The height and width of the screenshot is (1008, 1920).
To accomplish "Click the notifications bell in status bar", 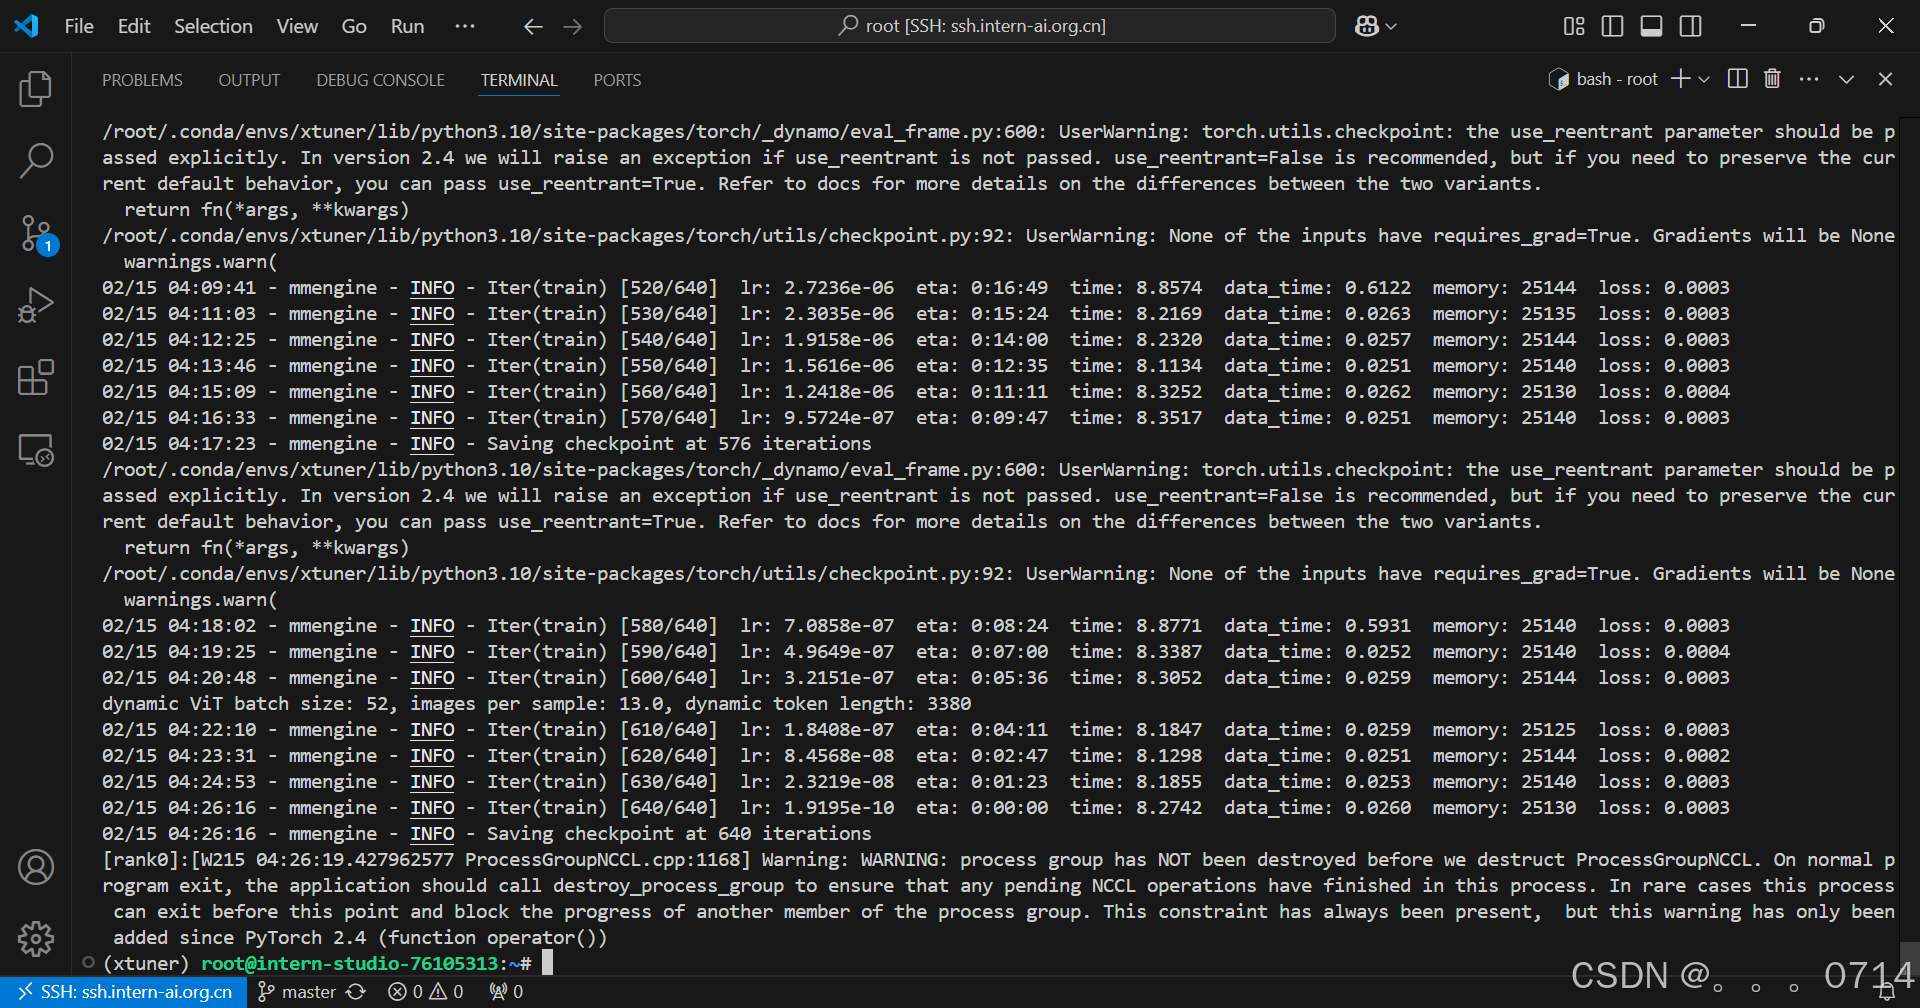I will point(1887,992).
